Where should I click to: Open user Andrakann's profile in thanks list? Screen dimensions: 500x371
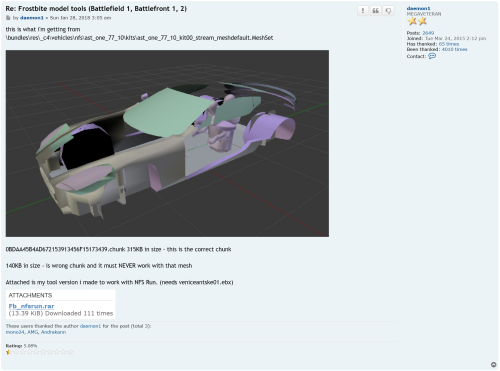(x=53, y=332)
